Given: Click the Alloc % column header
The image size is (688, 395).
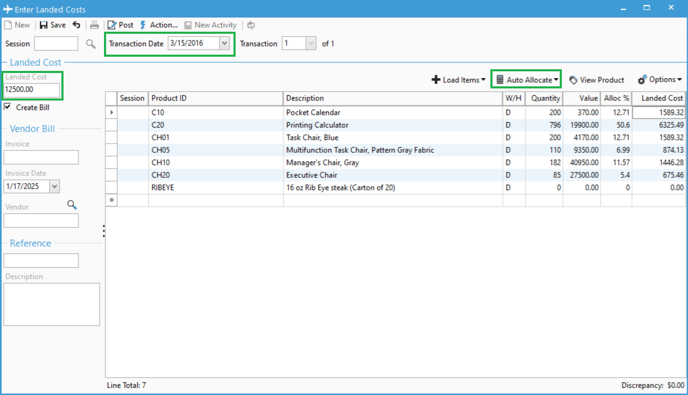Looking at the screenshot, I should point(616,98).
